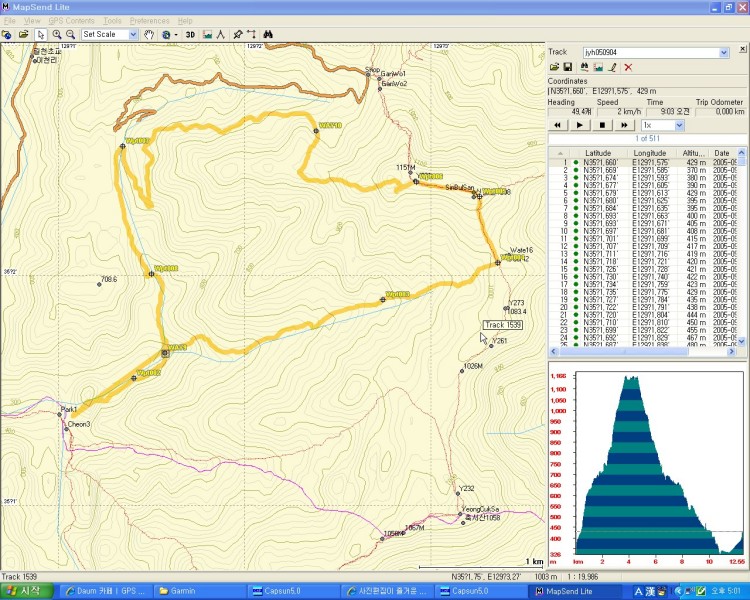Click the elevation profile chart
Image resolution: width=750 pixels, height=600 pixels.
[660, 463]
